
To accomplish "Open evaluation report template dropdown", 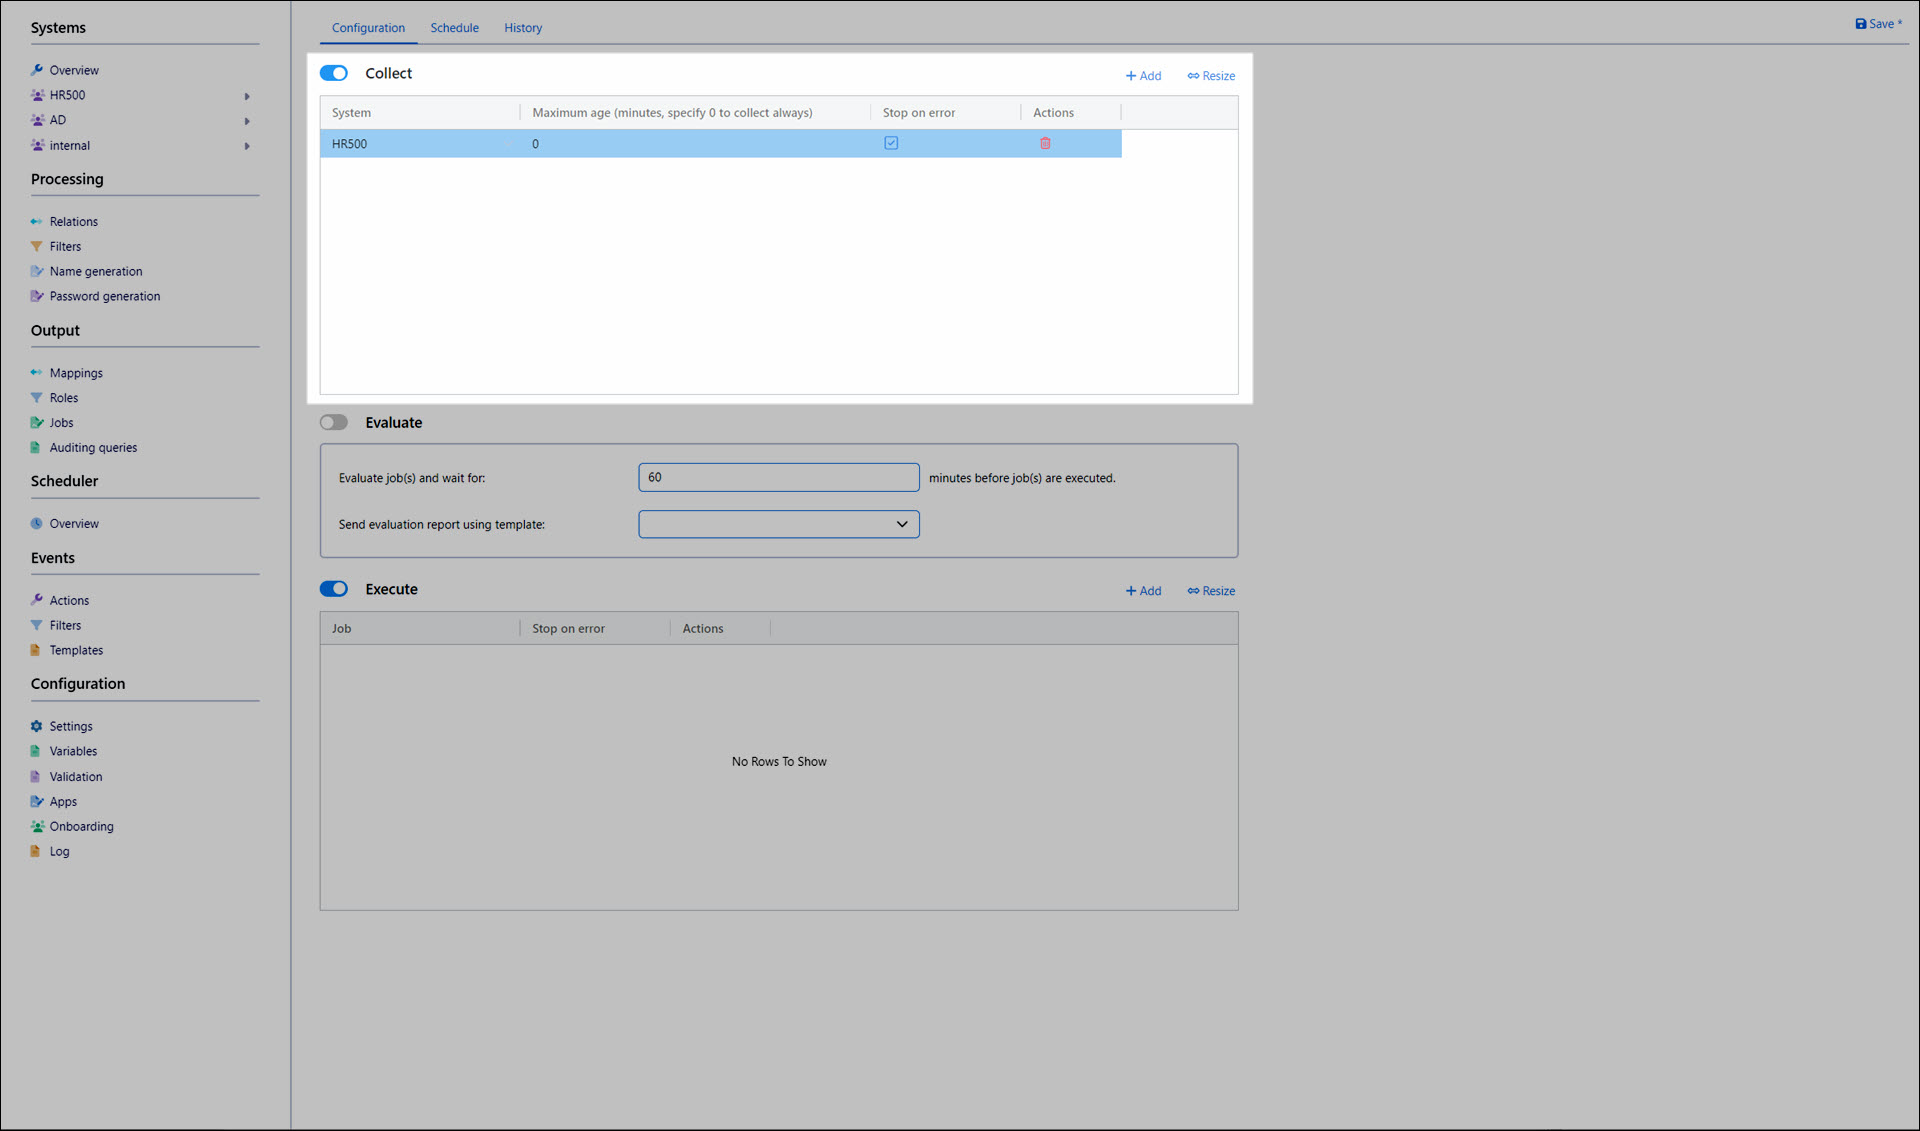I will pyautogui.click(x=779, y=524).
